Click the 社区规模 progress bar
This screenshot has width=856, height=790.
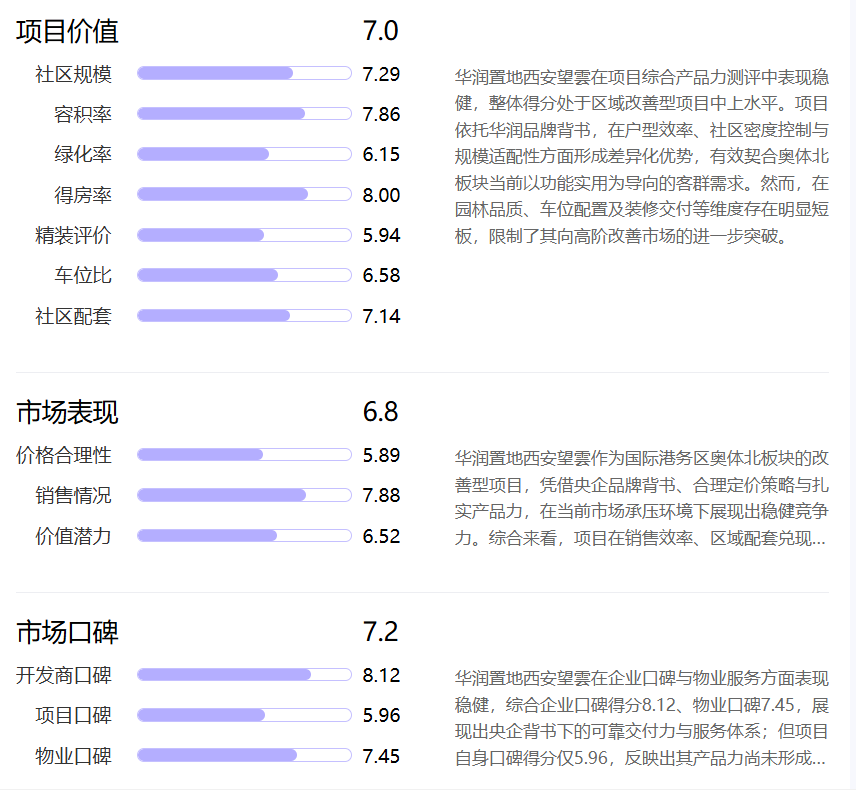[244, 73]
